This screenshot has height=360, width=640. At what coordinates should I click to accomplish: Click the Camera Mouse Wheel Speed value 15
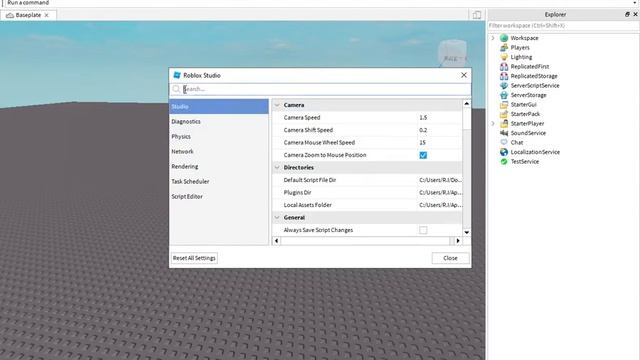[422, 142]
